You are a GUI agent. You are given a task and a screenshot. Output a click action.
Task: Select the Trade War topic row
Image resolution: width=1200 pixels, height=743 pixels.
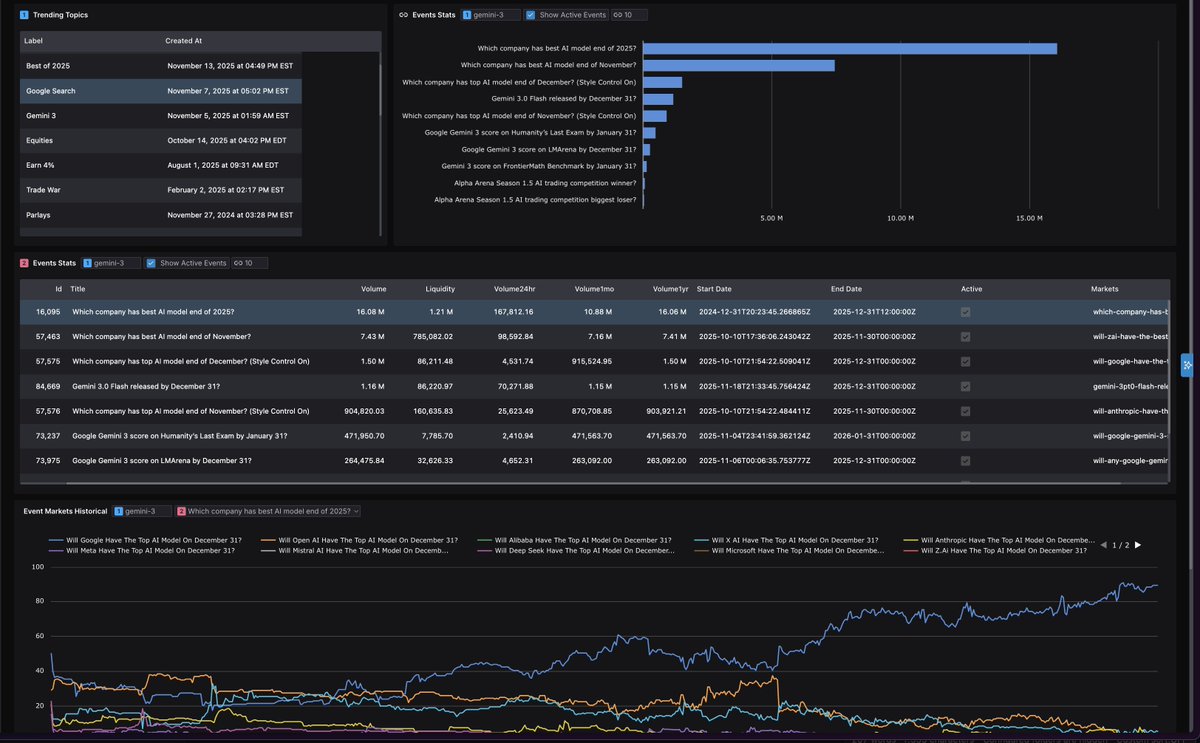click(160, 190)
